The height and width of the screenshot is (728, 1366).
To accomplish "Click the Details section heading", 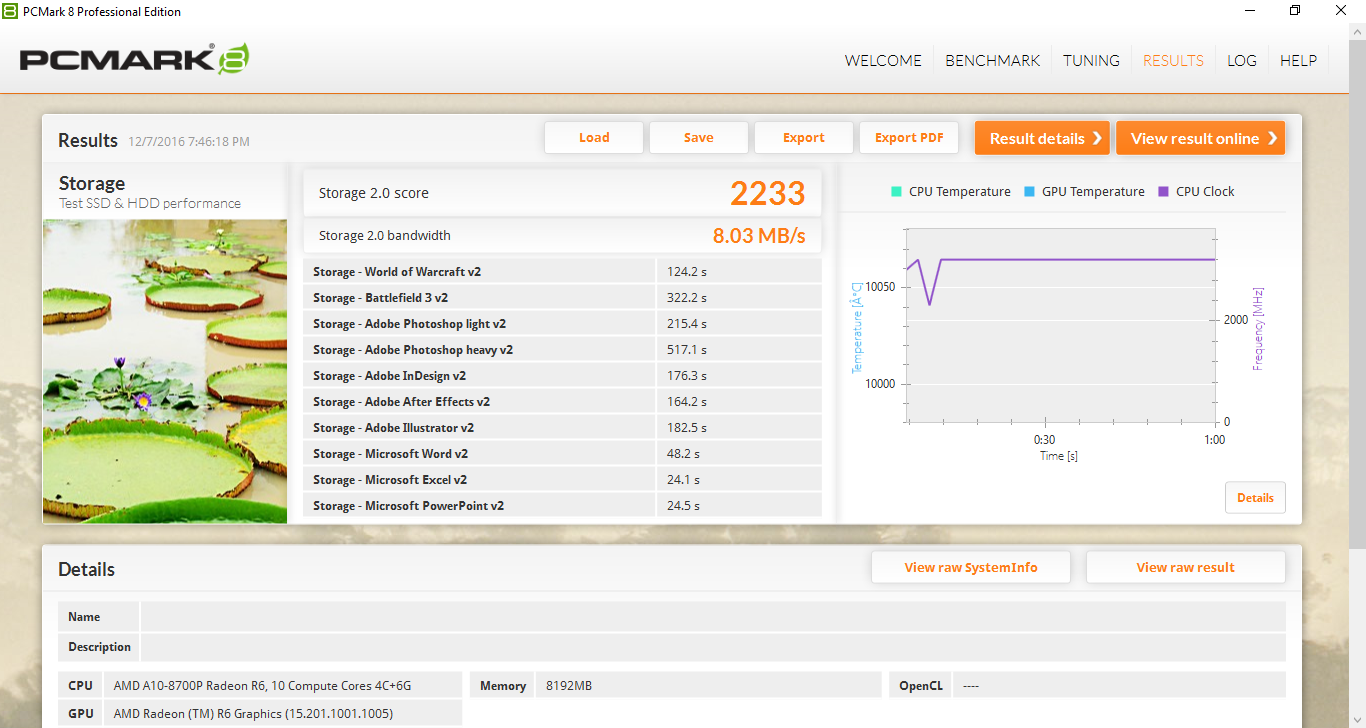I will 86,569.
